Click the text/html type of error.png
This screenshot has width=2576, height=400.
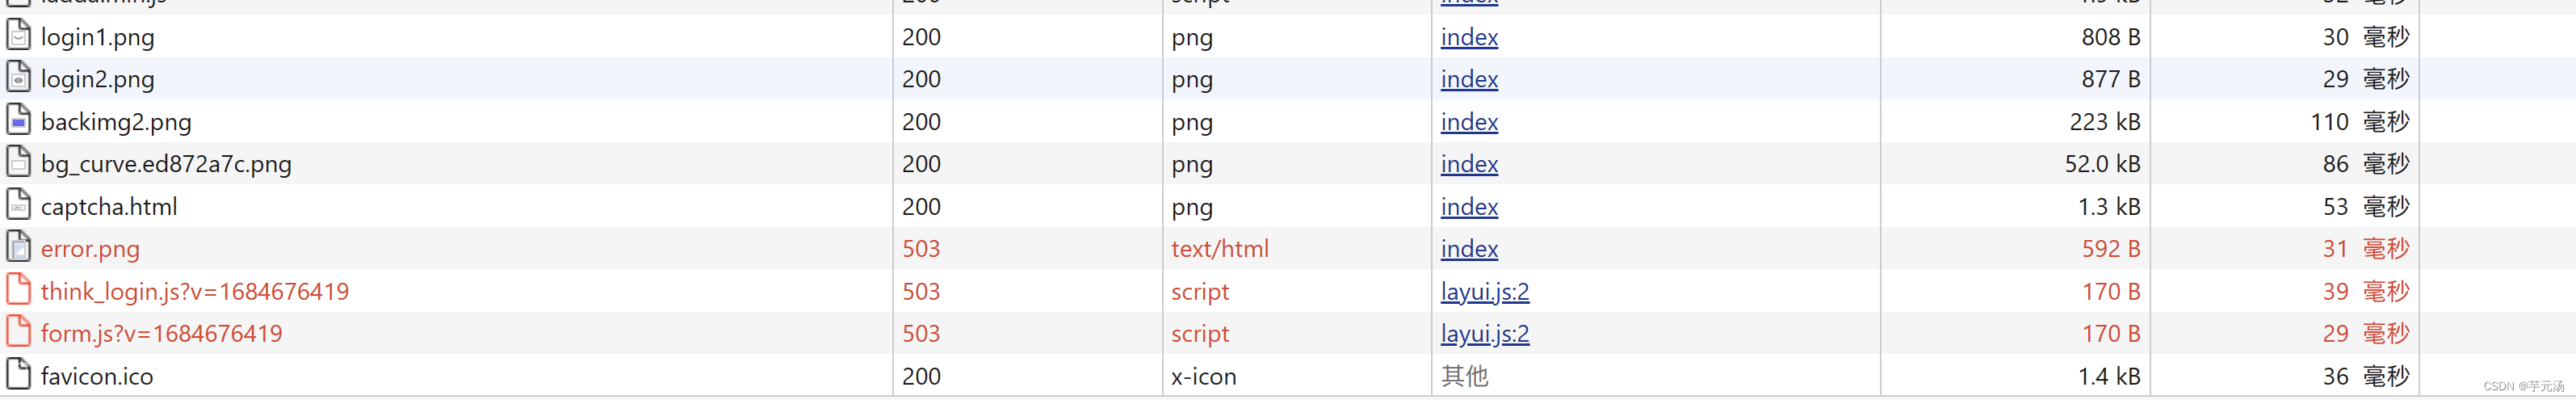tap(1220, 249)
